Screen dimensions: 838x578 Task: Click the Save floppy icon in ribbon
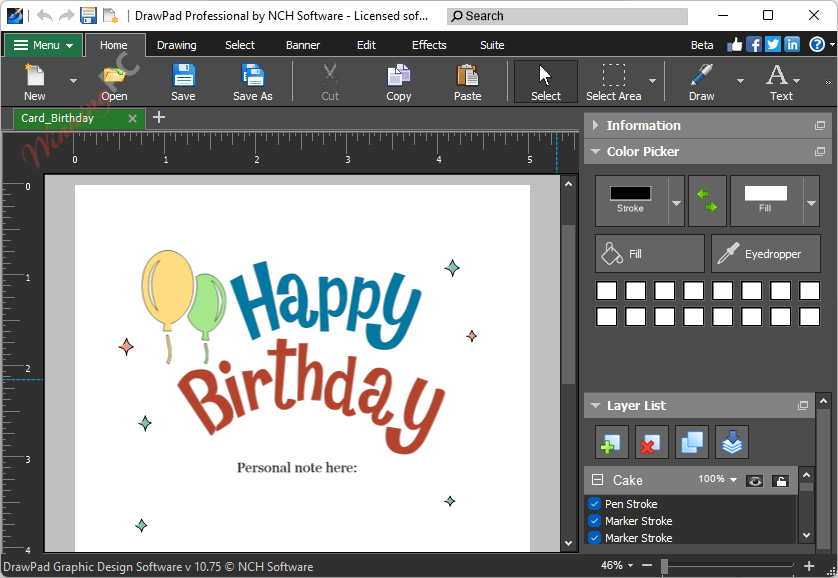coord(183,82)
